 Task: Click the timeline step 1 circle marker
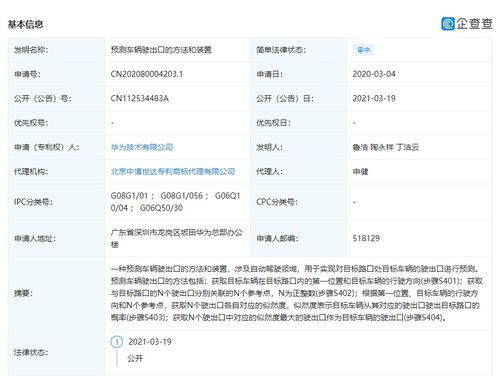[117, 342]
